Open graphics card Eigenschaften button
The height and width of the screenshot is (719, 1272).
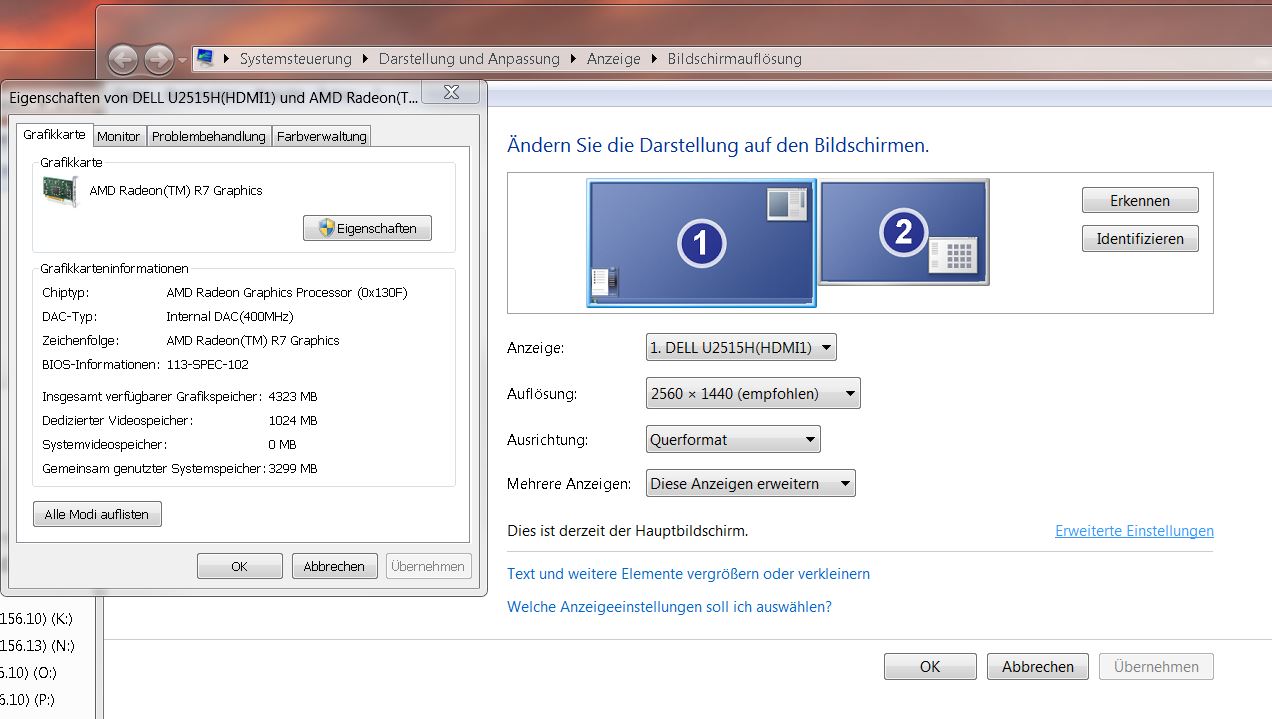[x=367, y=228]
